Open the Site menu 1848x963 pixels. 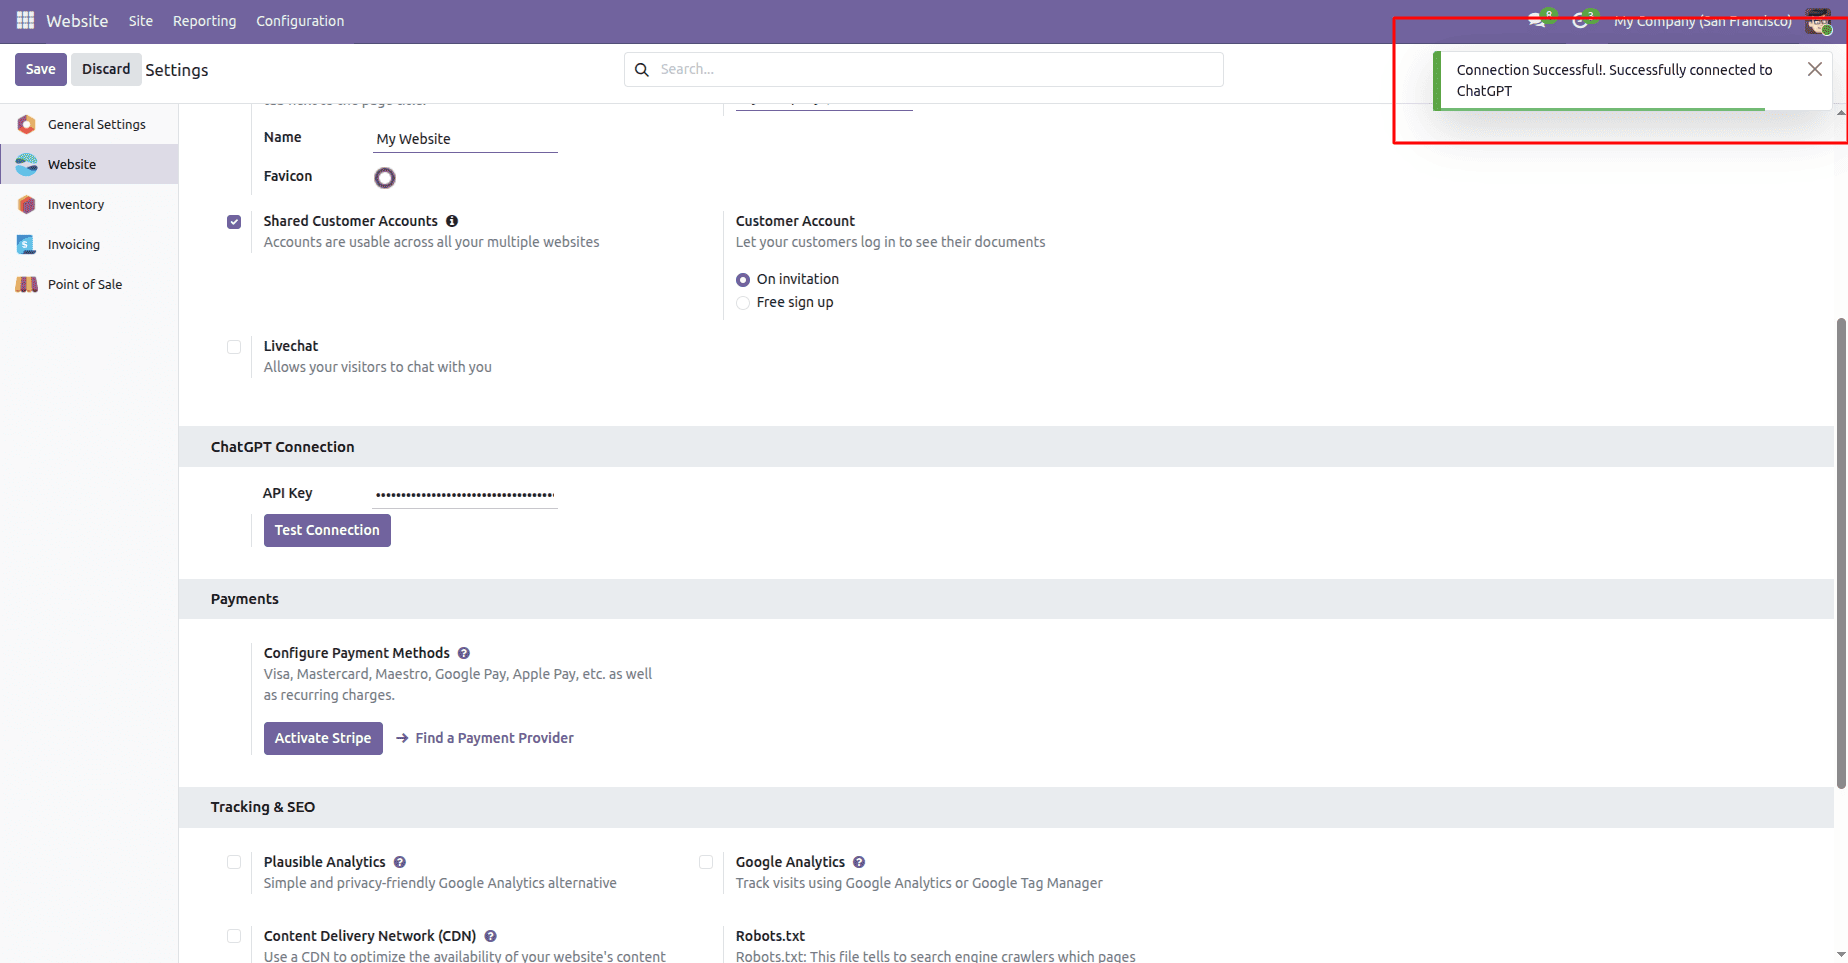(141, 21)
